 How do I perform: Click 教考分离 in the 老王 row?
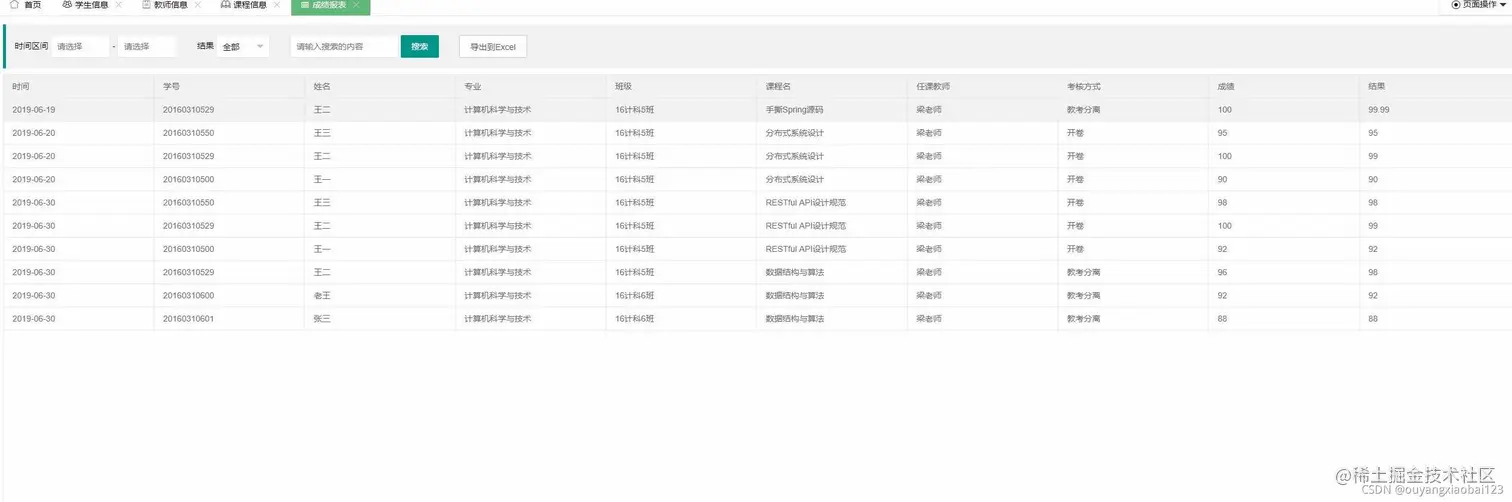coord(1084,296)
